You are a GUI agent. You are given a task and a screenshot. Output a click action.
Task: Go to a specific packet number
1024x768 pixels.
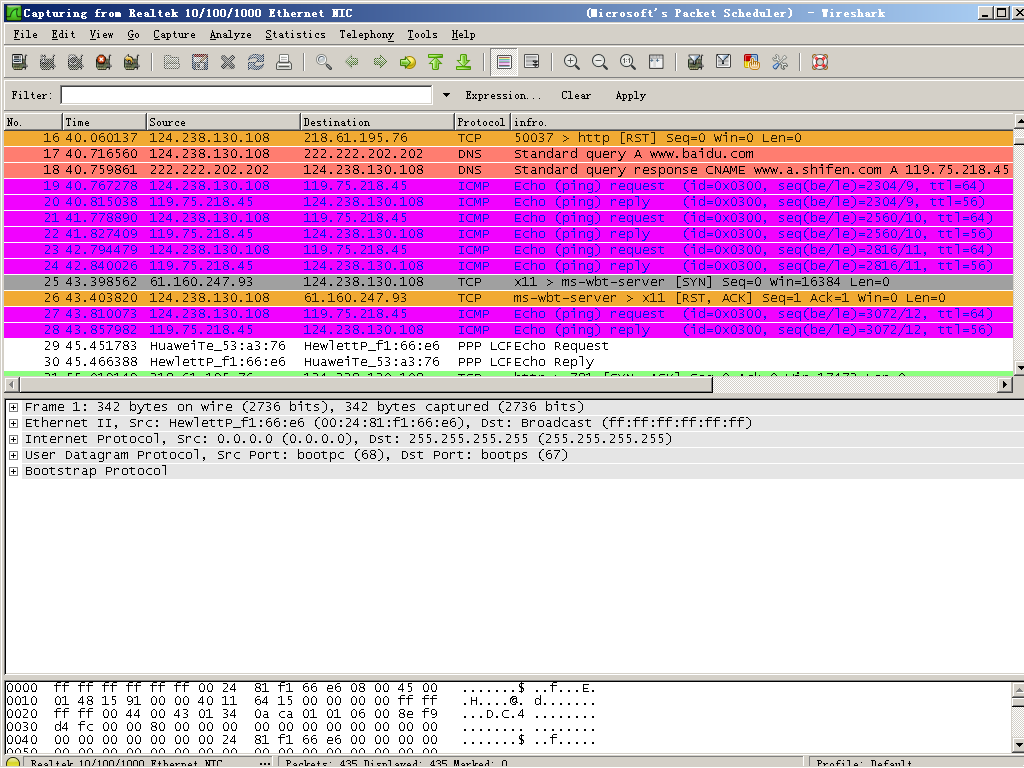[x=408, y=62]
